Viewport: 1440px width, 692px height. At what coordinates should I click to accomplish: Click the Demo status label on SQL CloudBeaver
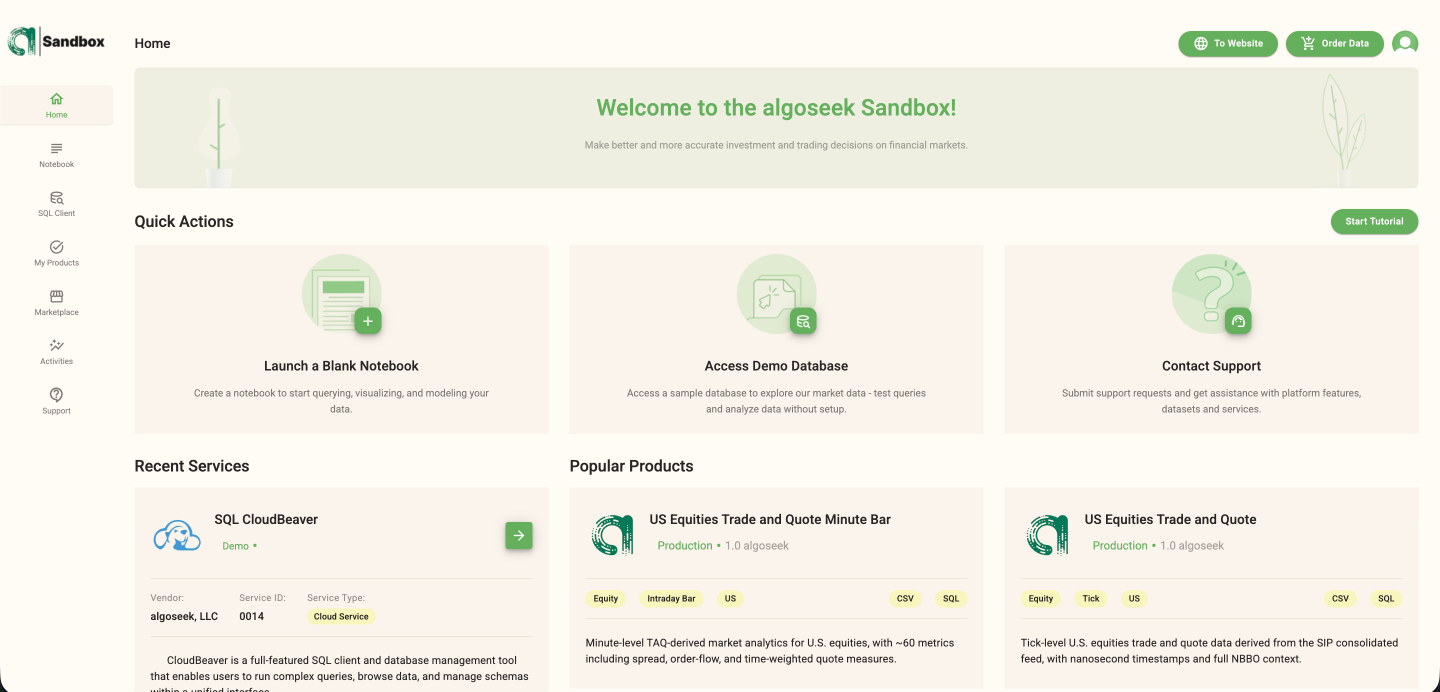(x=236, y=546)
